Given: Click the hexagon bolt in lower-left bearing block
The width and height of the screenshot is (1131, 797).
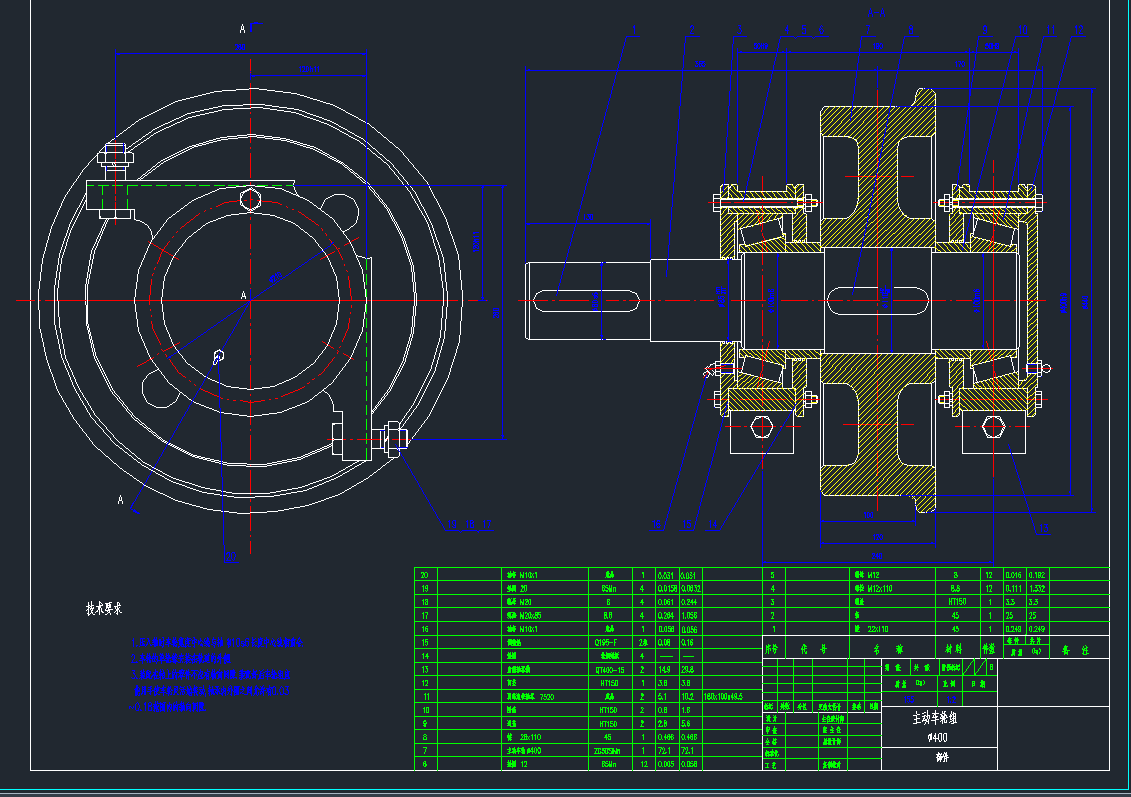Looking at the screenshot, I should click(761, 428).
